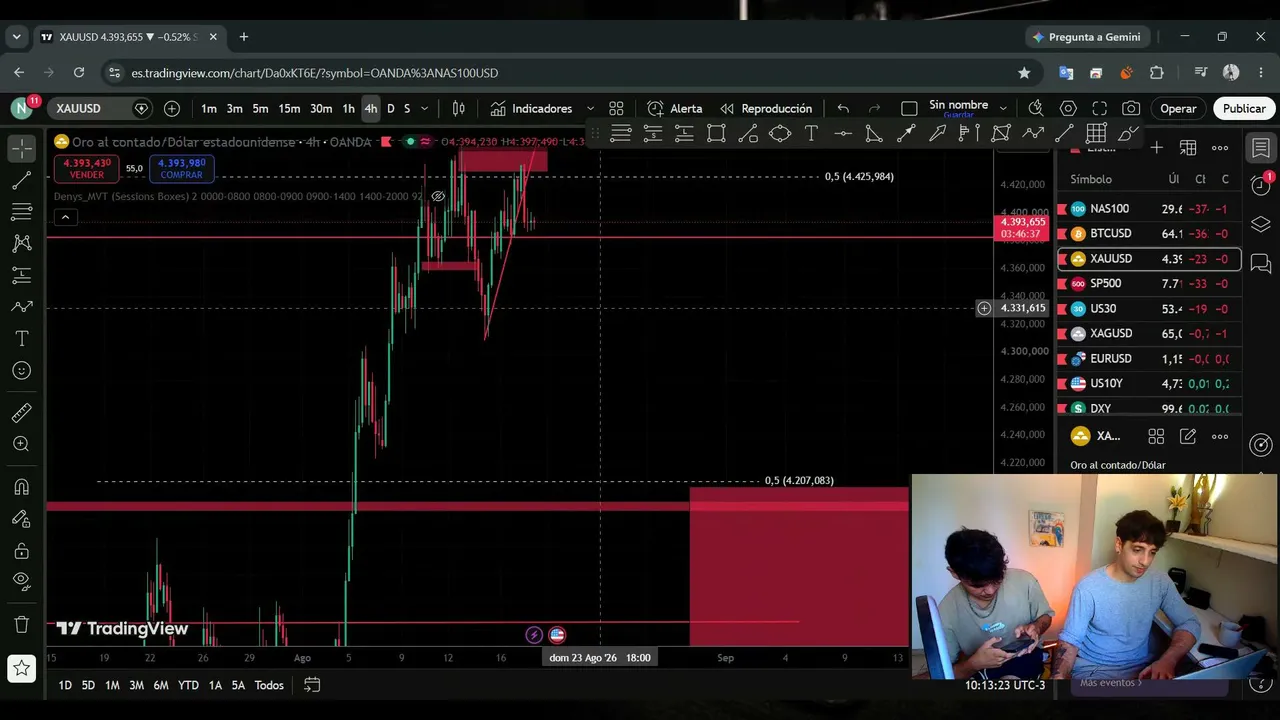Show the hidden Denys_MVT indicator

pyautogui.click(x=438, y=196)
